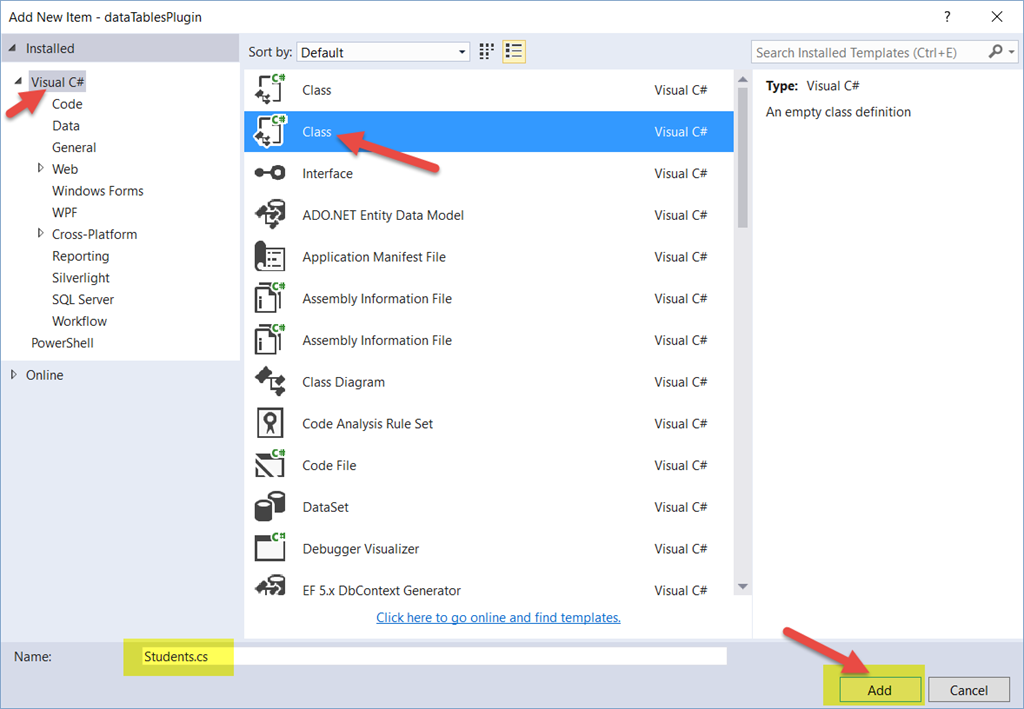Click the EF 5.x DbContext Generator icon
The height and width of the screenshot is (709, 1024).
click(270, 586)
